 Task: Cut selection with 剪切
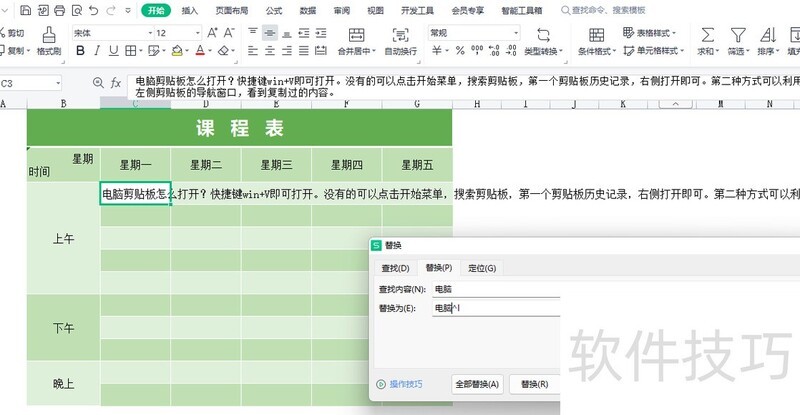coord(12,33)
